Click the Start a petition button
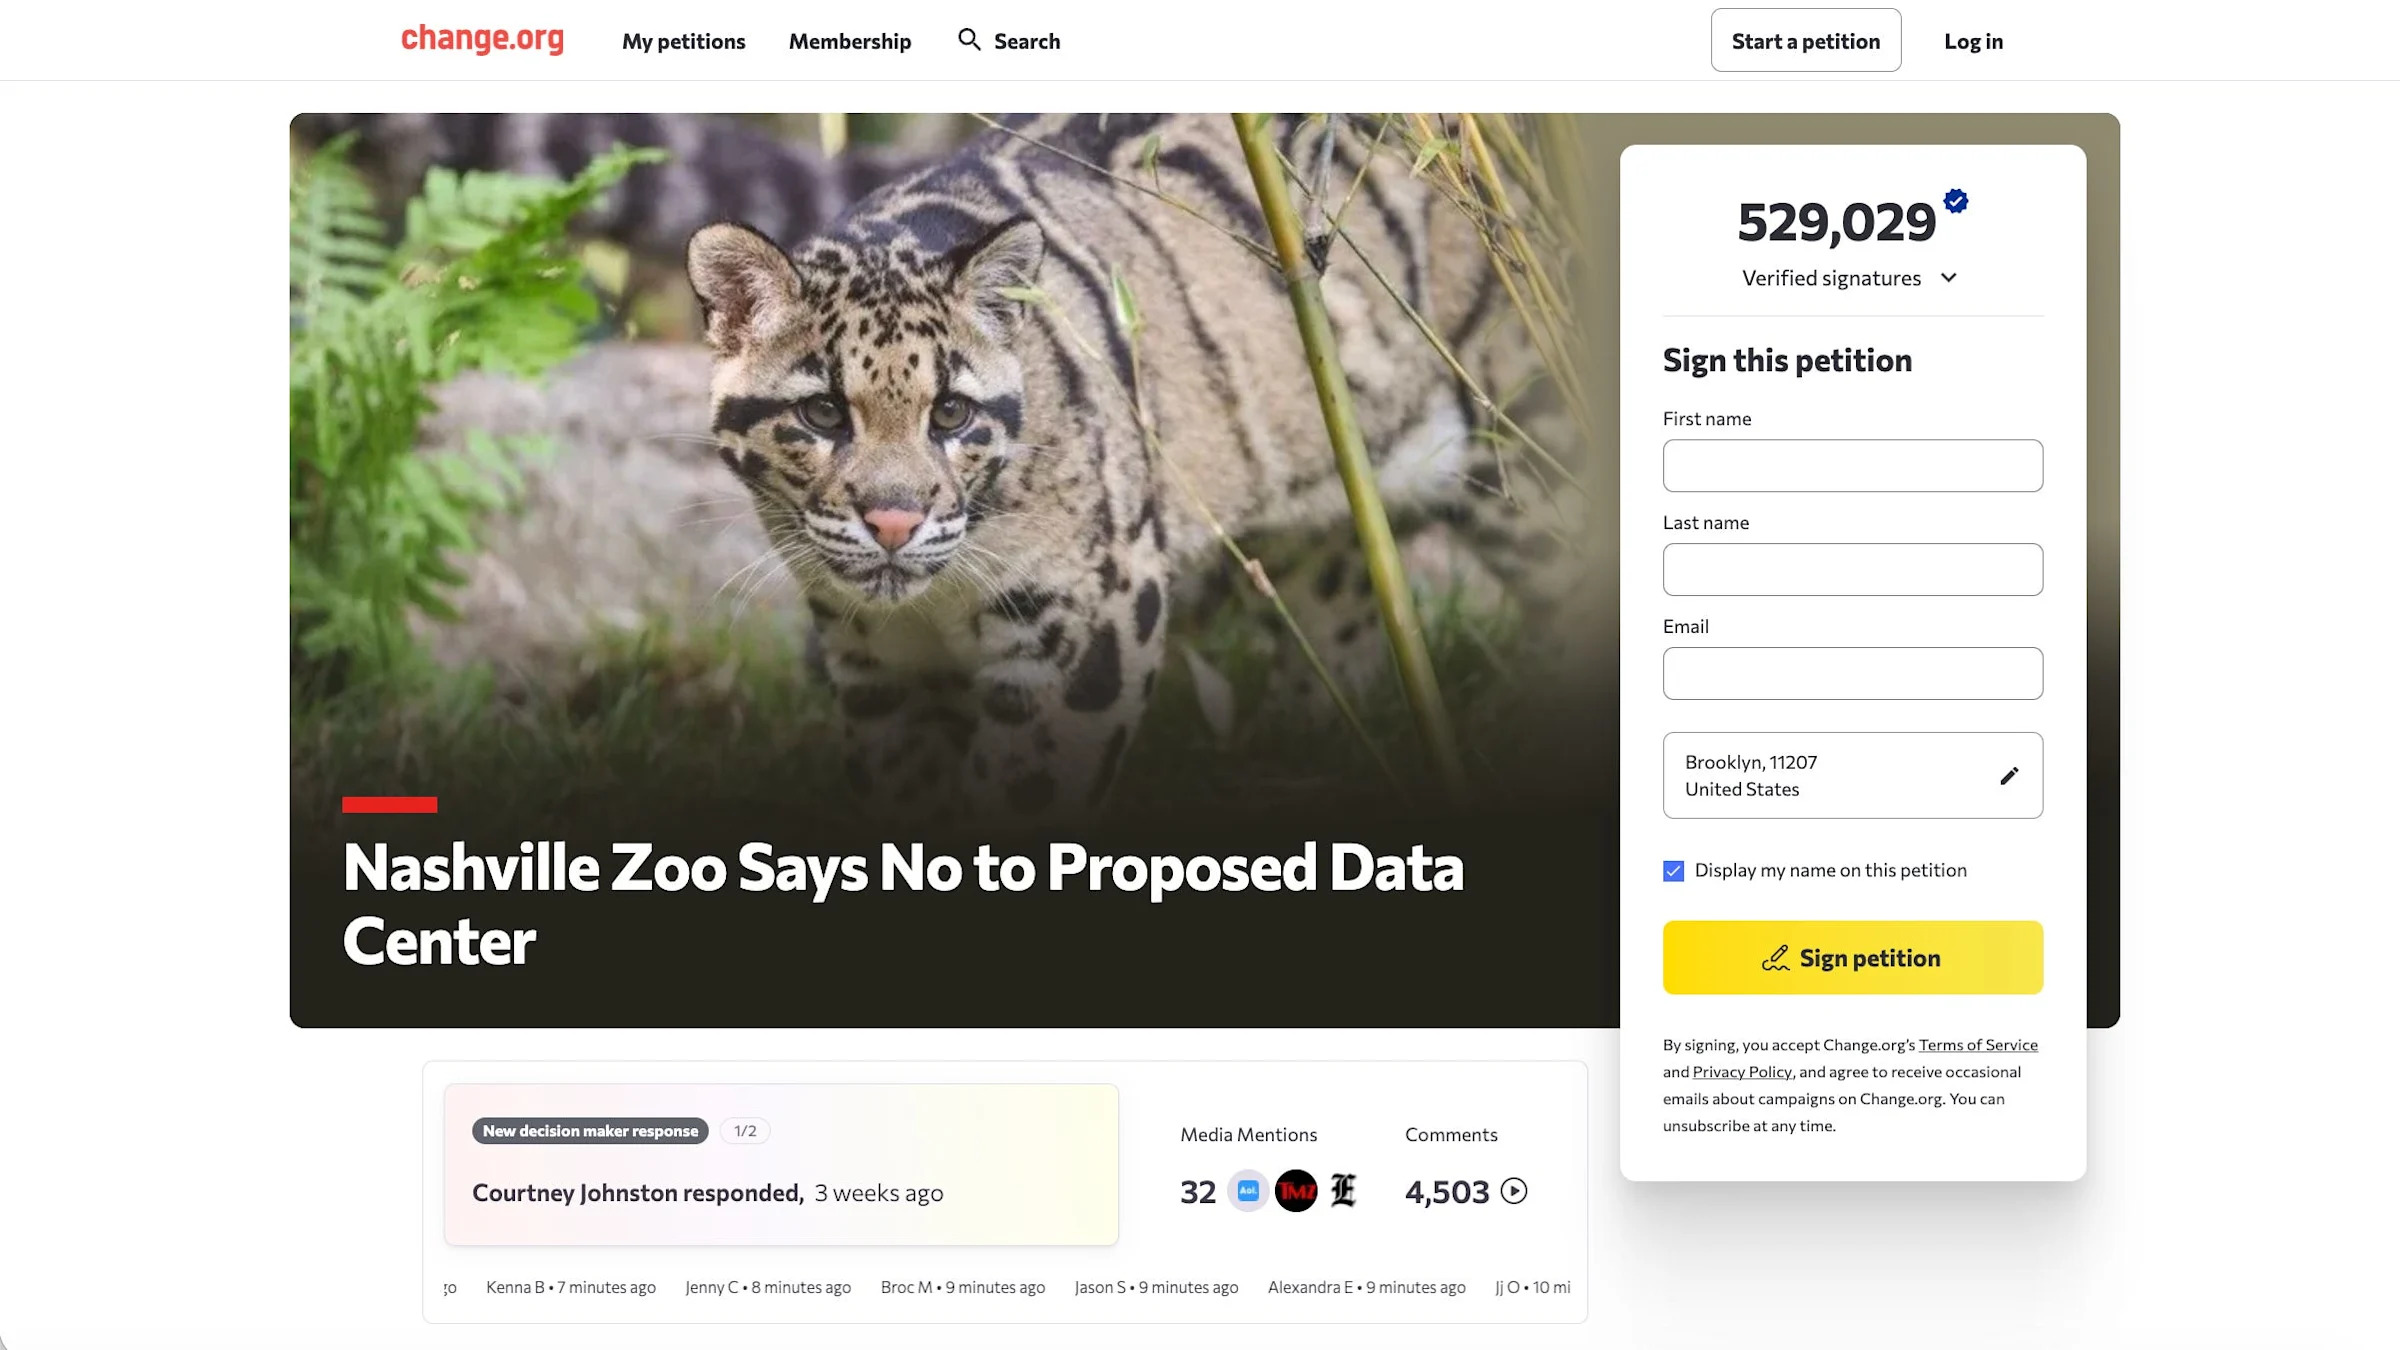The height and width of the screenshot is (1350, 2400). point(1806,40)
